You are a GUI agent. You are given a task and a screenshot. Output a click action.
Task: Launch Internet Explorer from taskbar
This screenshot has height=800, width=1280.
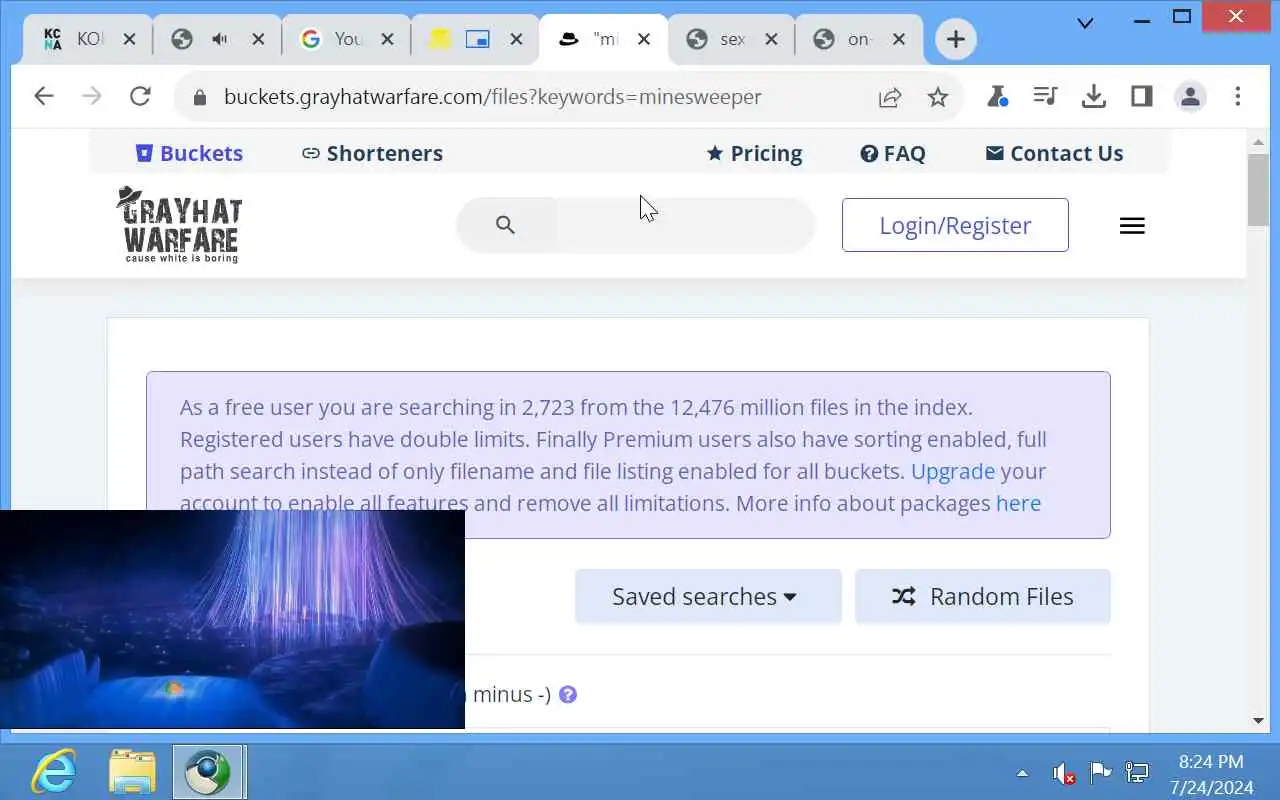[x=52, y=772]
